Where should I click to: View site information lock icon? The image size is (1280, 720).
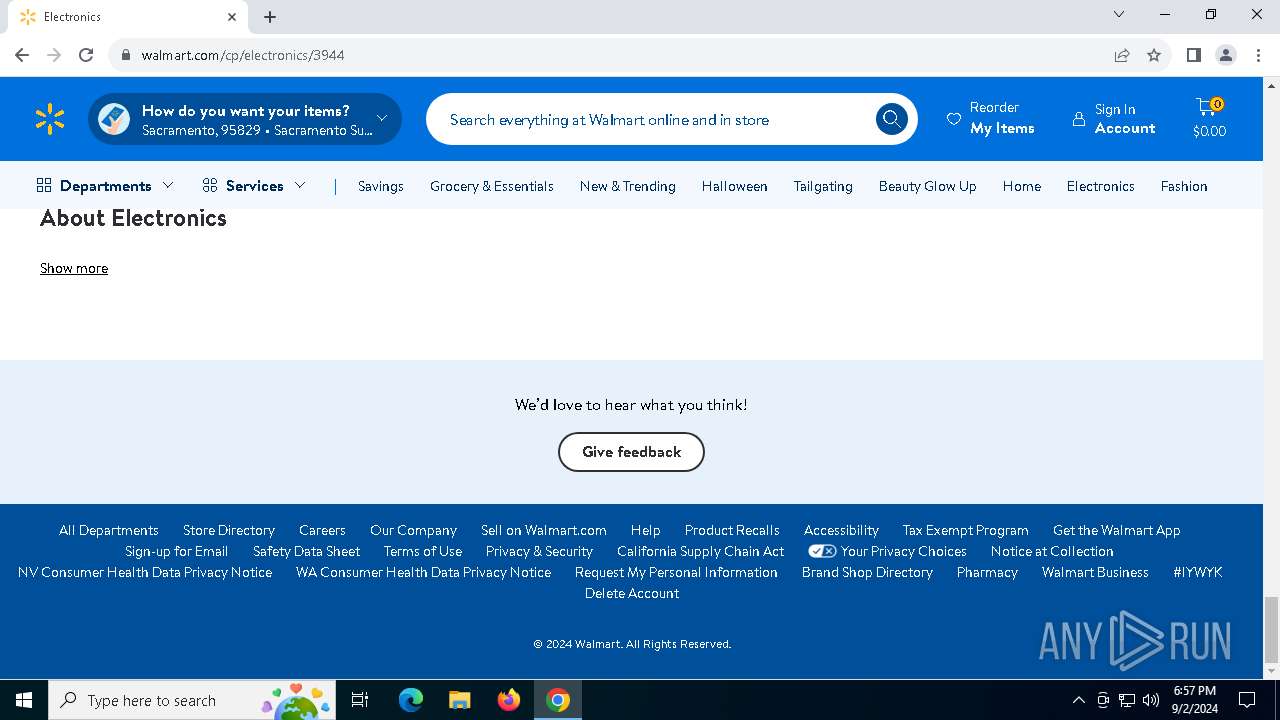pos(125,55)
